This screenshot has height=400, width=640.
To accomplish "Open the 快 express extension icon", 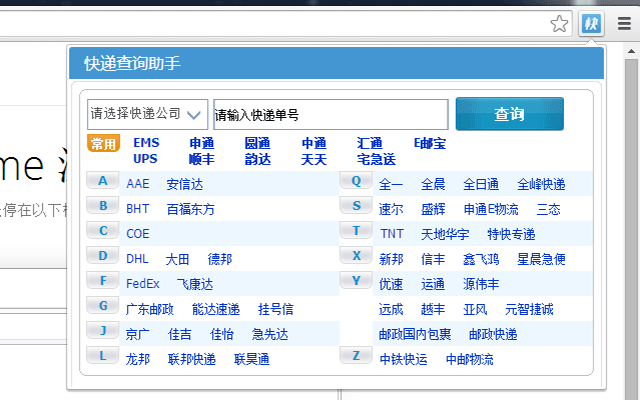I will [591, 24].
